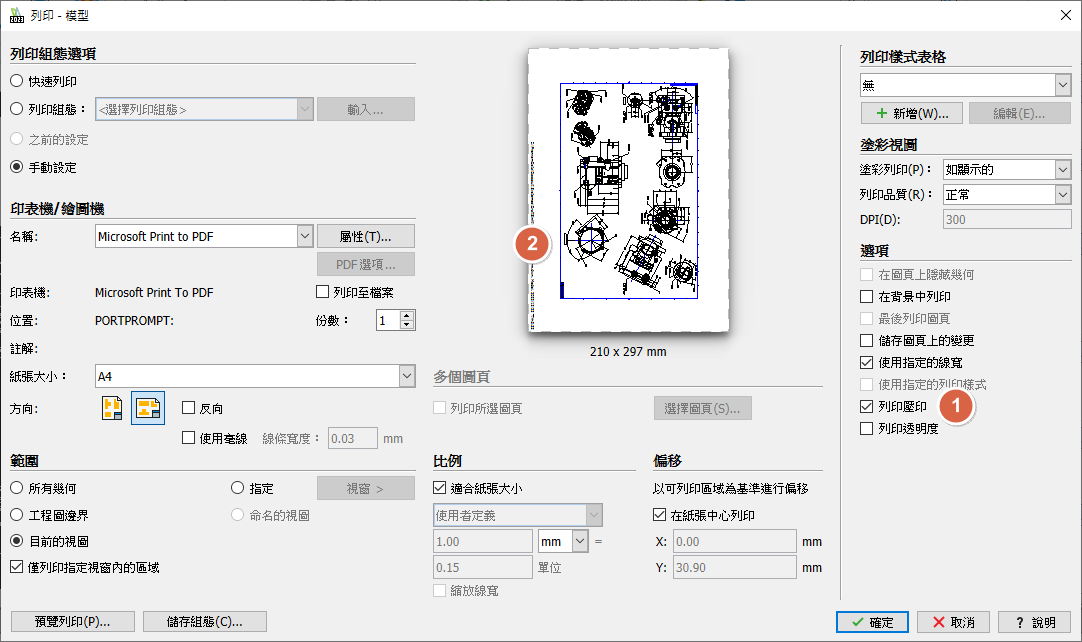The height and width of the screenshot is (642, 1082).
Task: Enable 使用毫線 checkbox
Action: [x=188, y=438]
